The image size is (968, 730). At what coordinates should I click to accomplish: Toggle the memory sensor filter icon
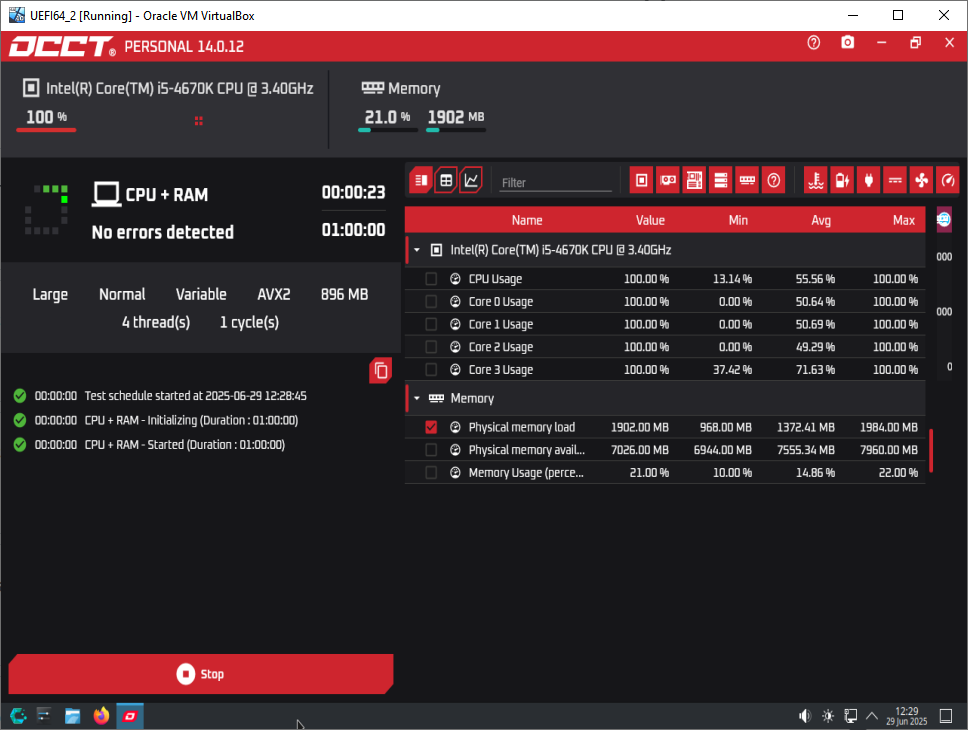[747, 180]
